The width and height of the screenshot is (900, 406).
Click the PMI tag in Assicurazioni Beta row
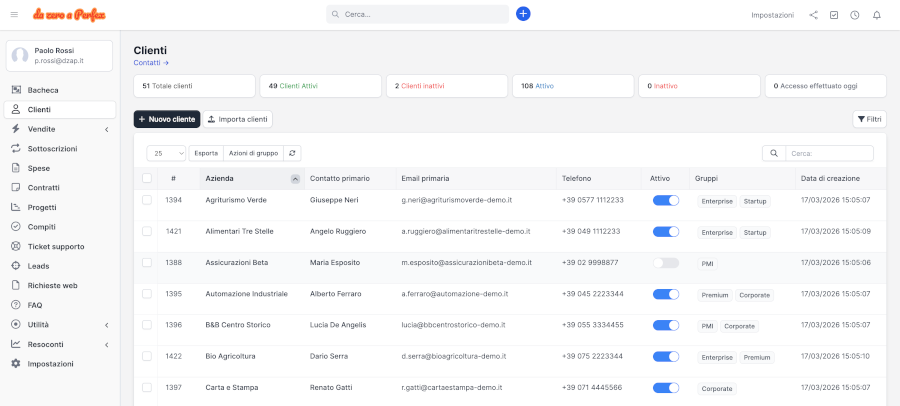[707, 264]
